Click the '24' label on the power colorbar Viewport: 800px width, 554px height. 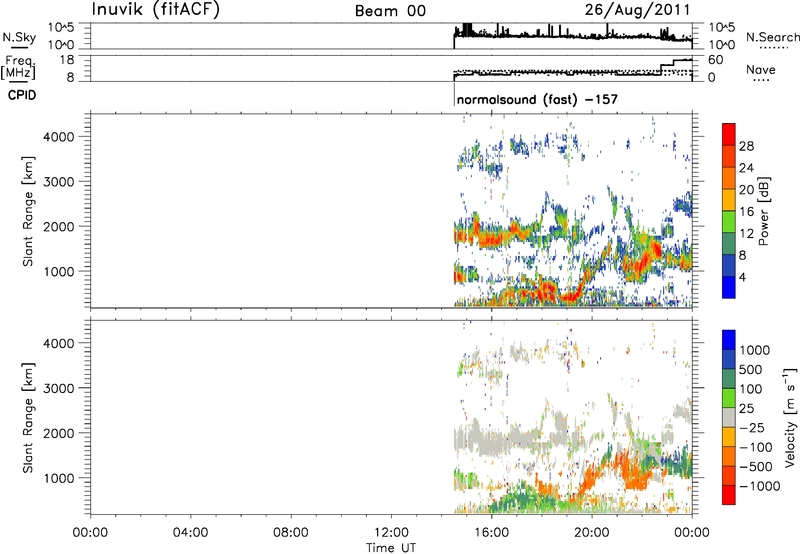pos(746,168)
